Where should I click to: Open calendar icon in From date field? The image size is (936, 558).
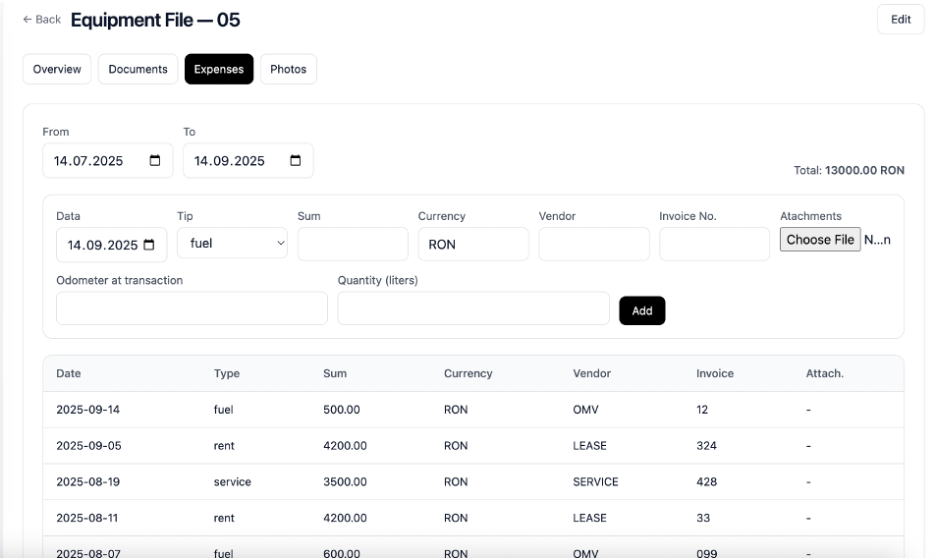(155, 161)
